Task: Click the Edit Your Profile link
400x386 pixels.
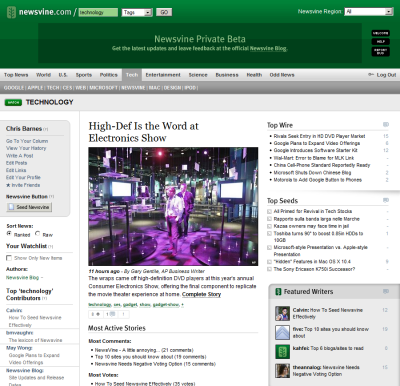Action: [23, 178]
